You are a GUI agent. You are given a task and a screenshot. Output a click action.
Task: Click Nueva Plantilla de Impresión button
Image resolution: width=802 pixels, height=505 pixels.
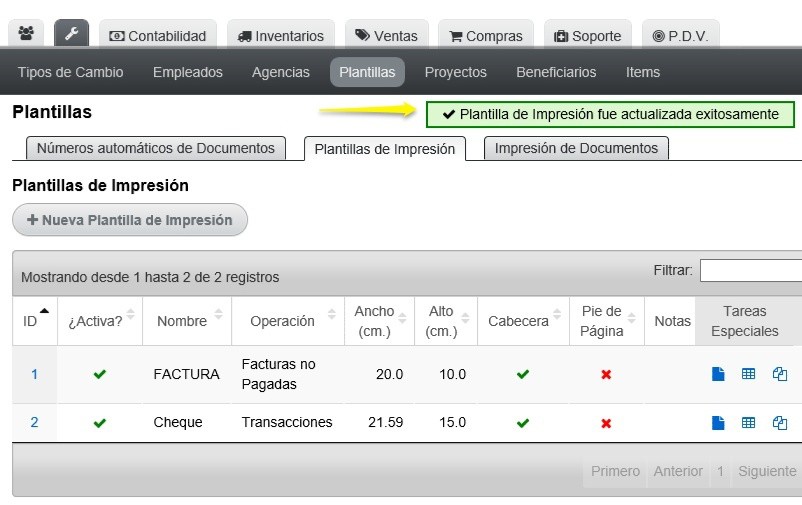point(130,220)
